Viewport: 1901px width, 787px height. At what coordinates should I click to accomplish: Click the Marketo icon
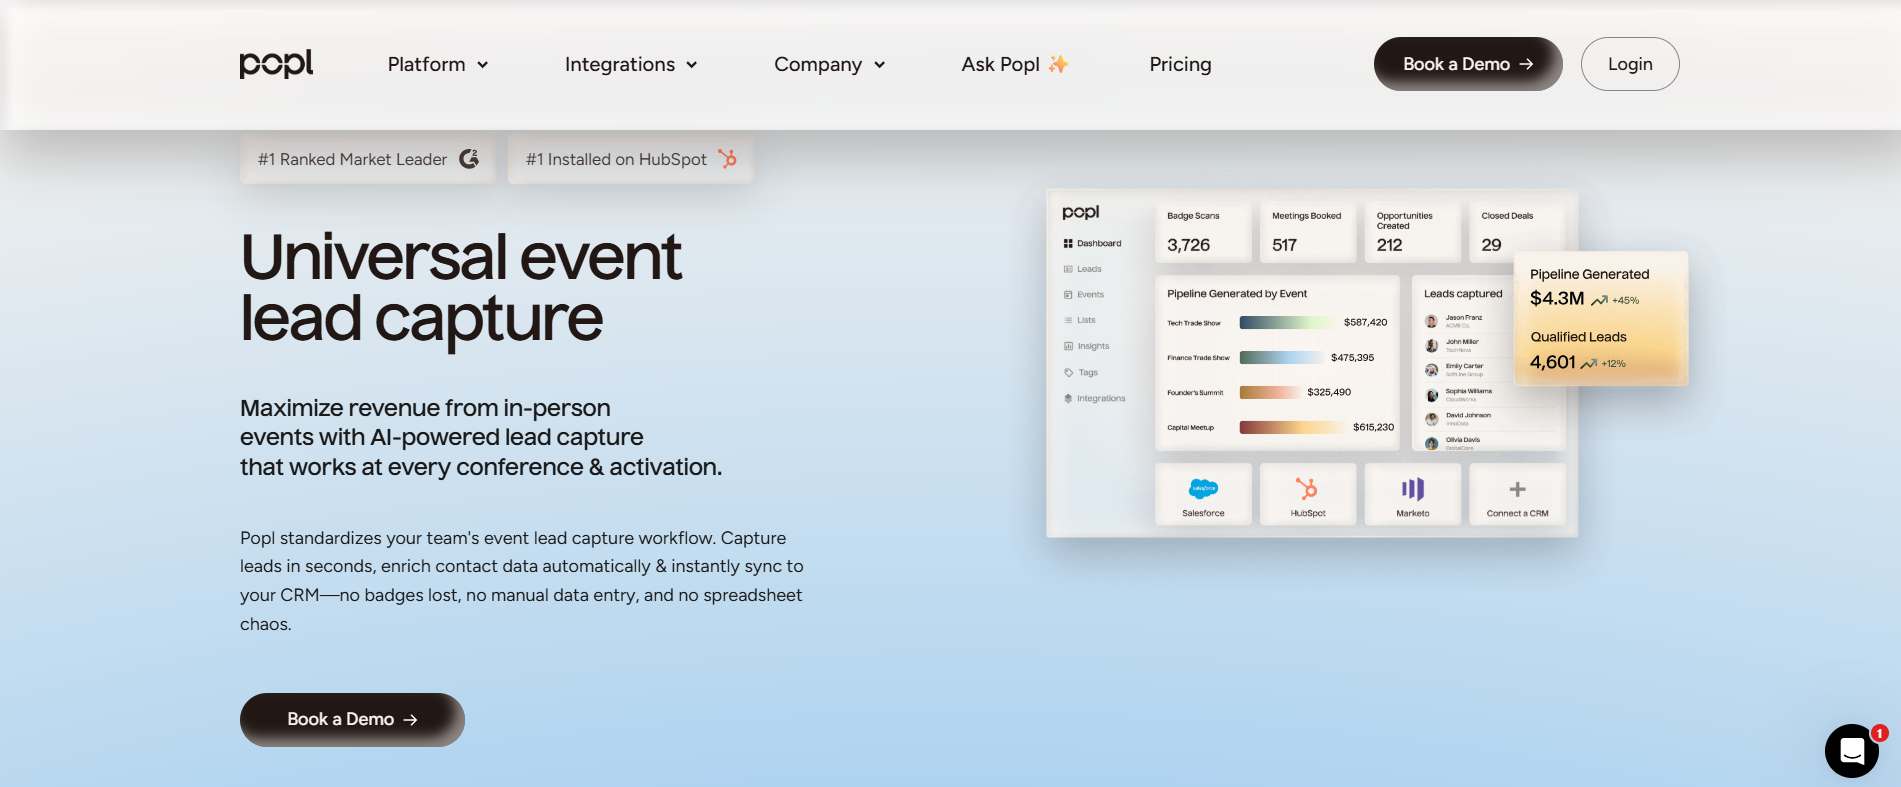[1413, 488]
